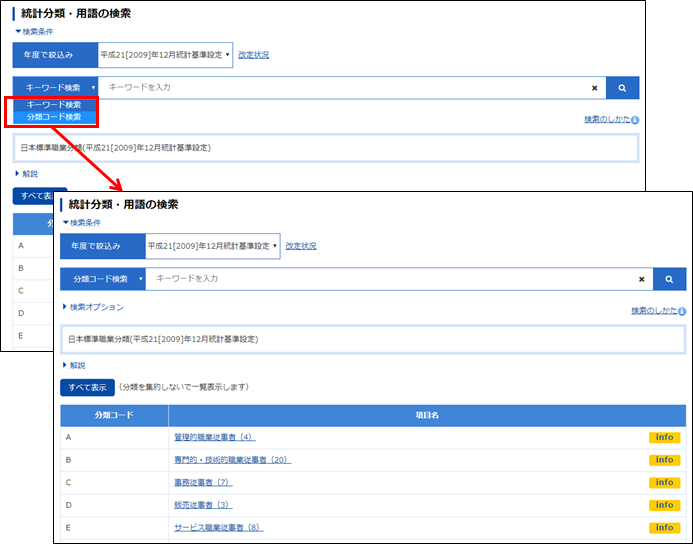The width and height of the screenshot is (693, 544).
Task: Click the magnifier search button in the lower panel
Action: [669, 279]
